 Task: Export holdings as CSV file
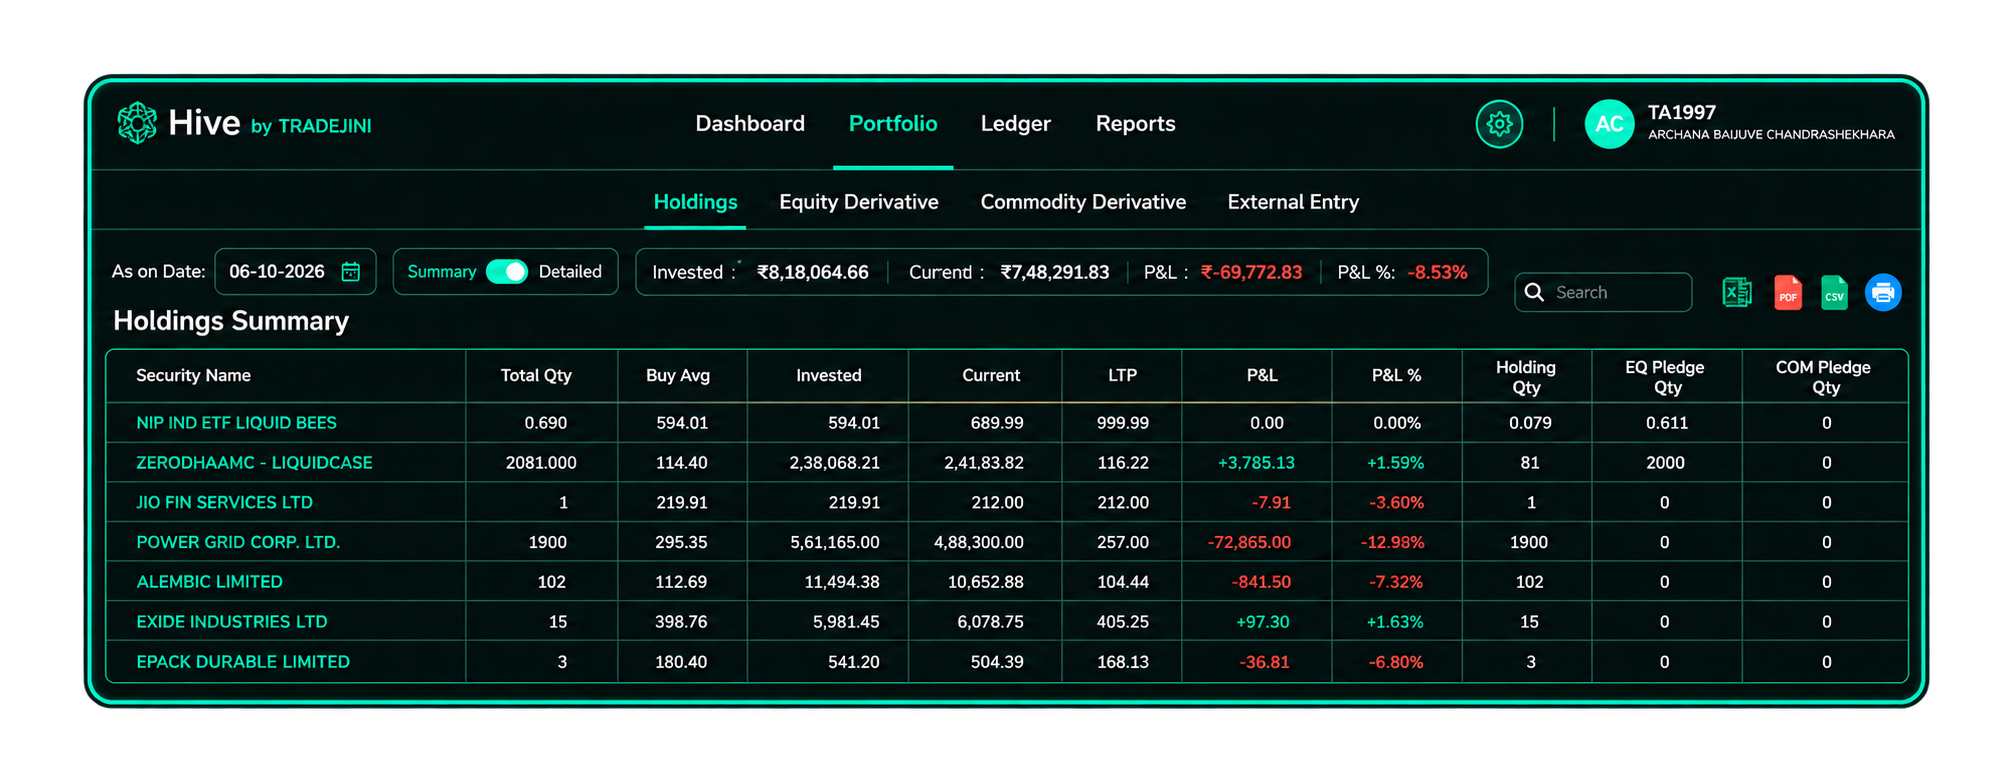click(1835, 292)
